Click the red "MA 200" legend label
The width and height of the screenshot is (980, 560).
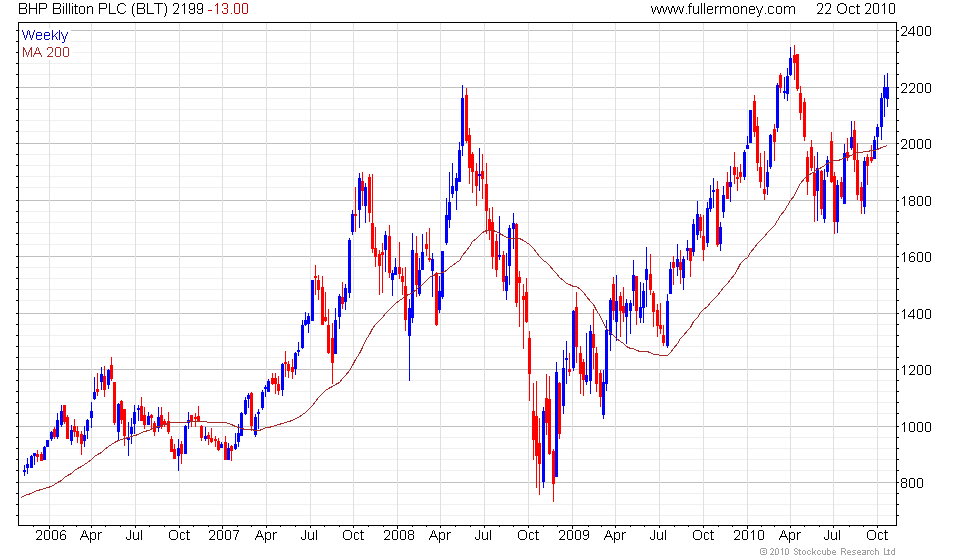[x=46, y=52]
